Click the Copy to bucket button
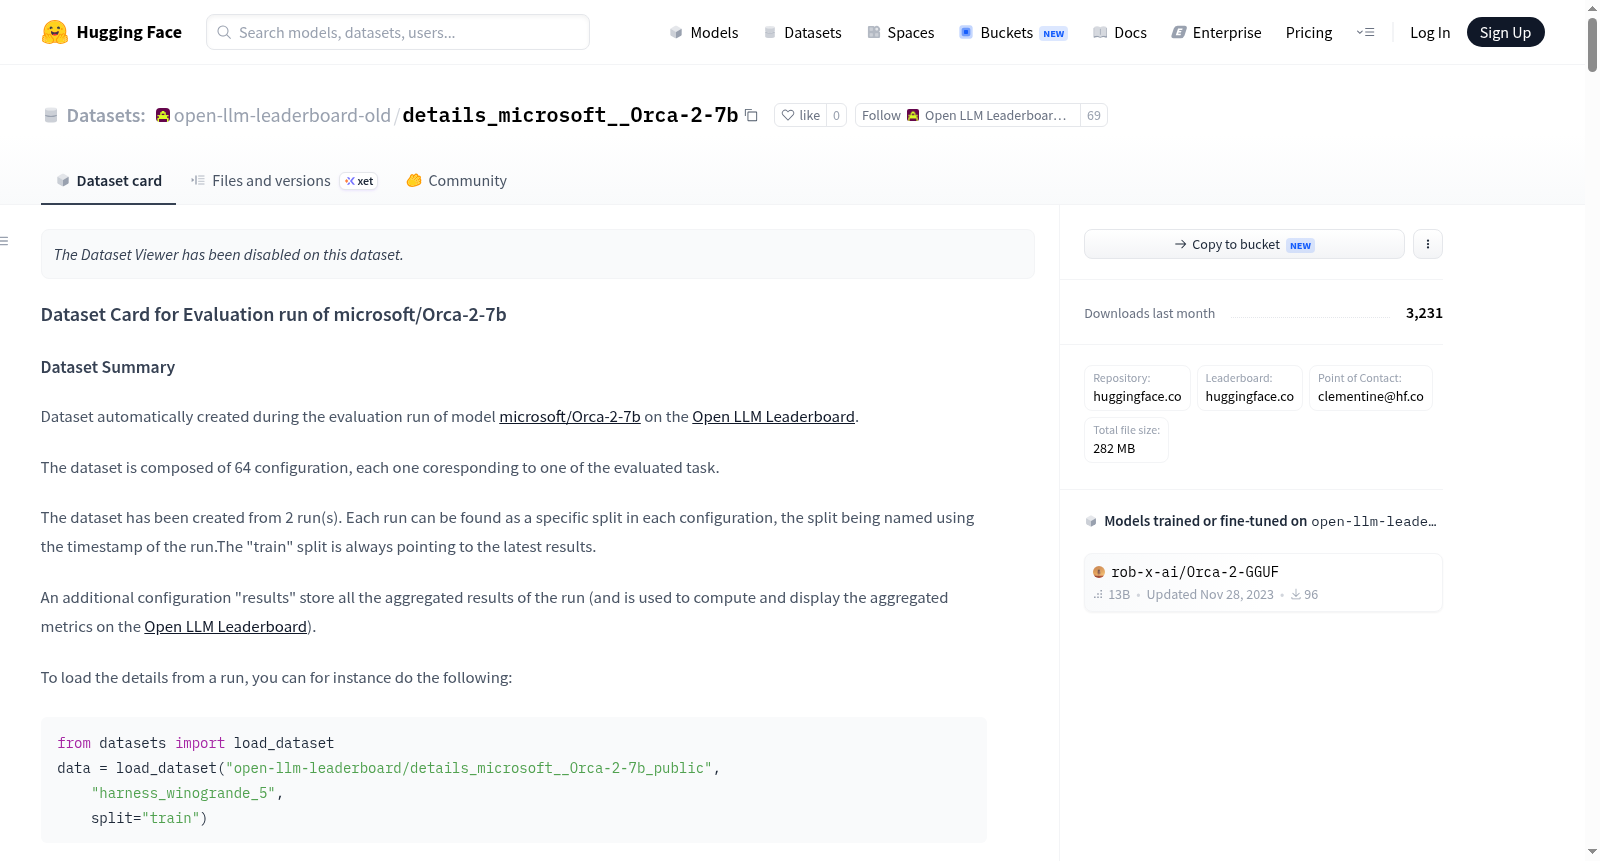The height and width of the screenshot is (861, 1600). tap(1244, 244)
